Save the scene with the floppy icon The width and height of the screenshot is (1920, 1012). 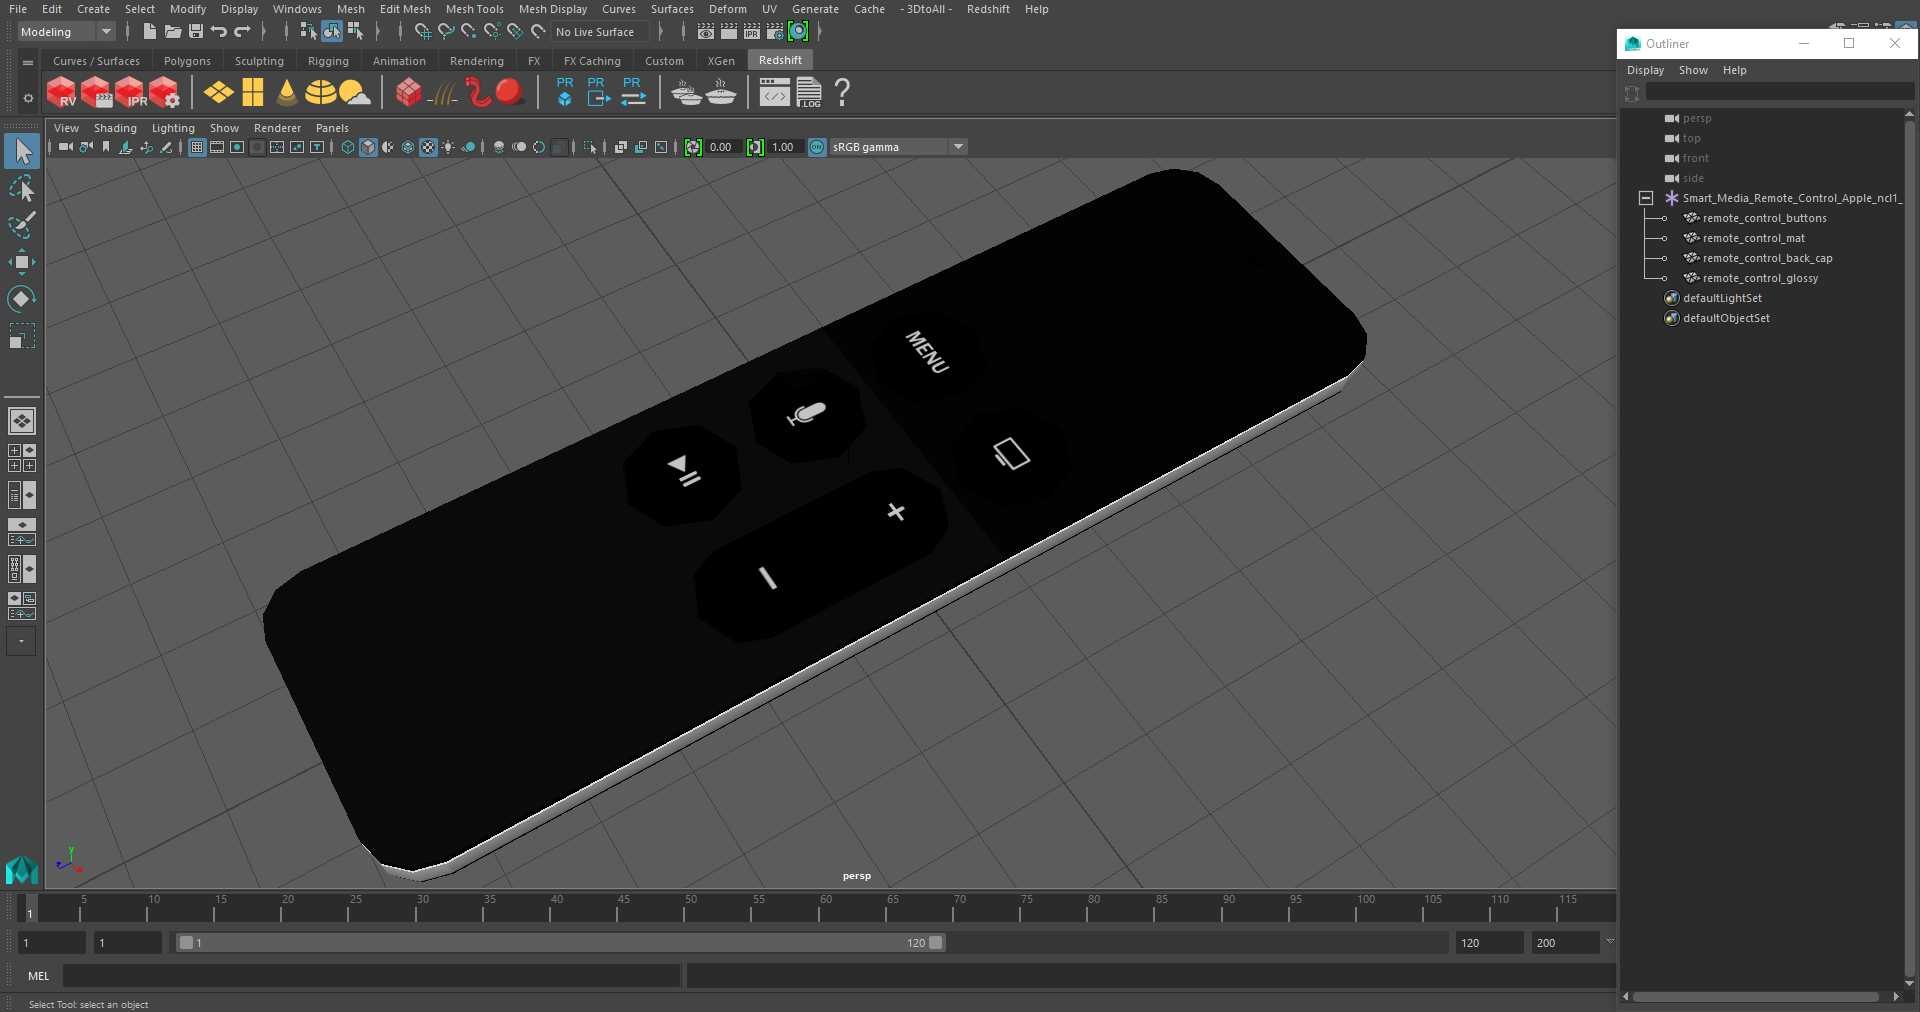coord(195,32)
